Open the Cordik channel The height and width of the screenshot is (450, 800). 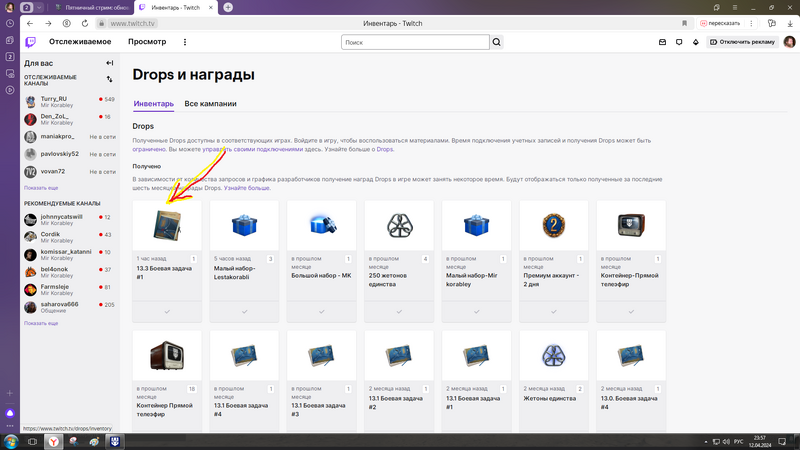(x=70, y=237)
